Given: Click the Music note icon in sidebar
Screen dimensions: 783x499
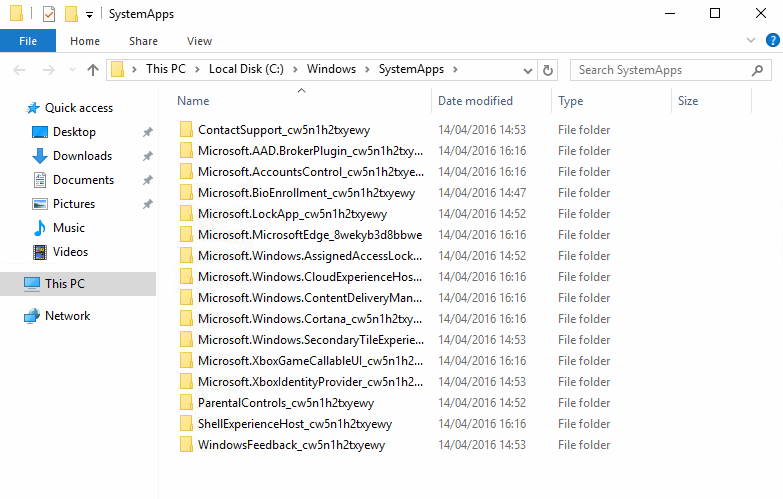Looking at the screenshot, I should click(39, 228).
